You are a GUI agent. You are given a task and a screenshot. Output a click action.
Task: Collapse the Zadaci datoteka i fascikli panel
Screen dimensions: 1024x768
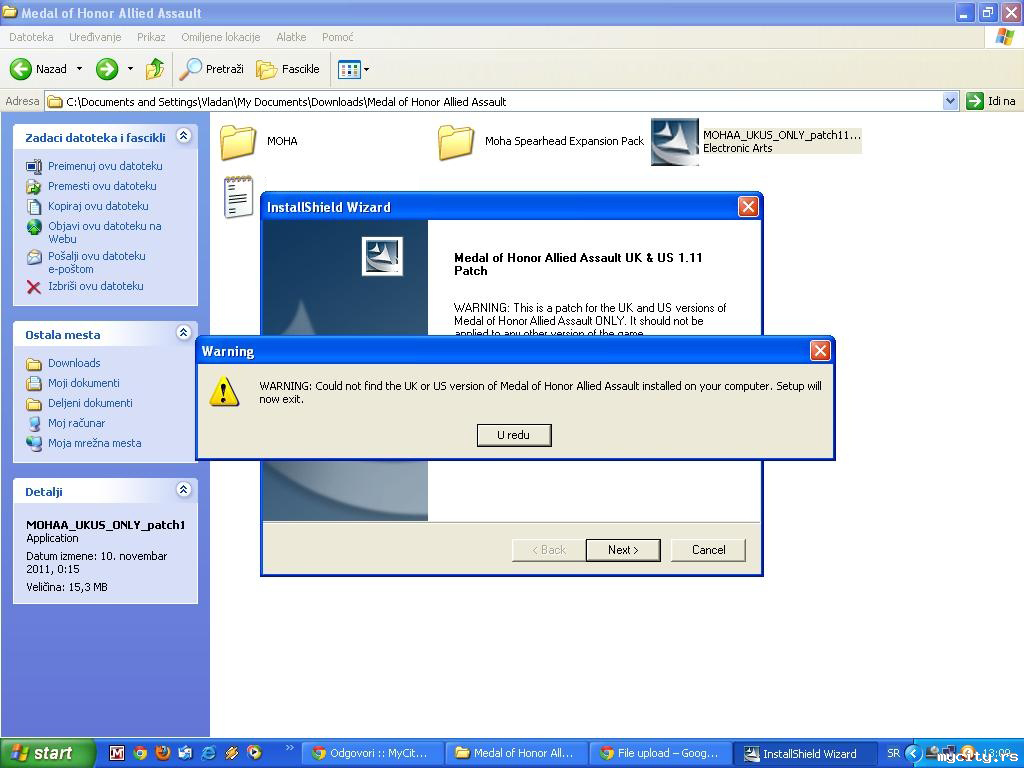click(x=184, y=136)
